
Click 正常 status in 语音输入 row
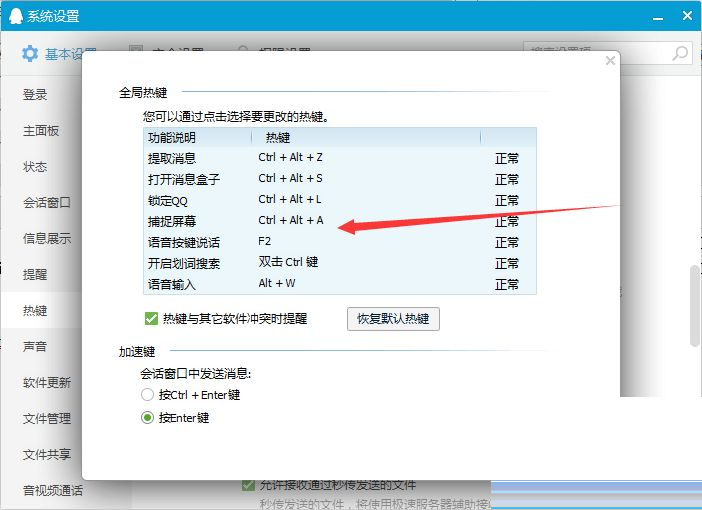[x=507, y=284]
